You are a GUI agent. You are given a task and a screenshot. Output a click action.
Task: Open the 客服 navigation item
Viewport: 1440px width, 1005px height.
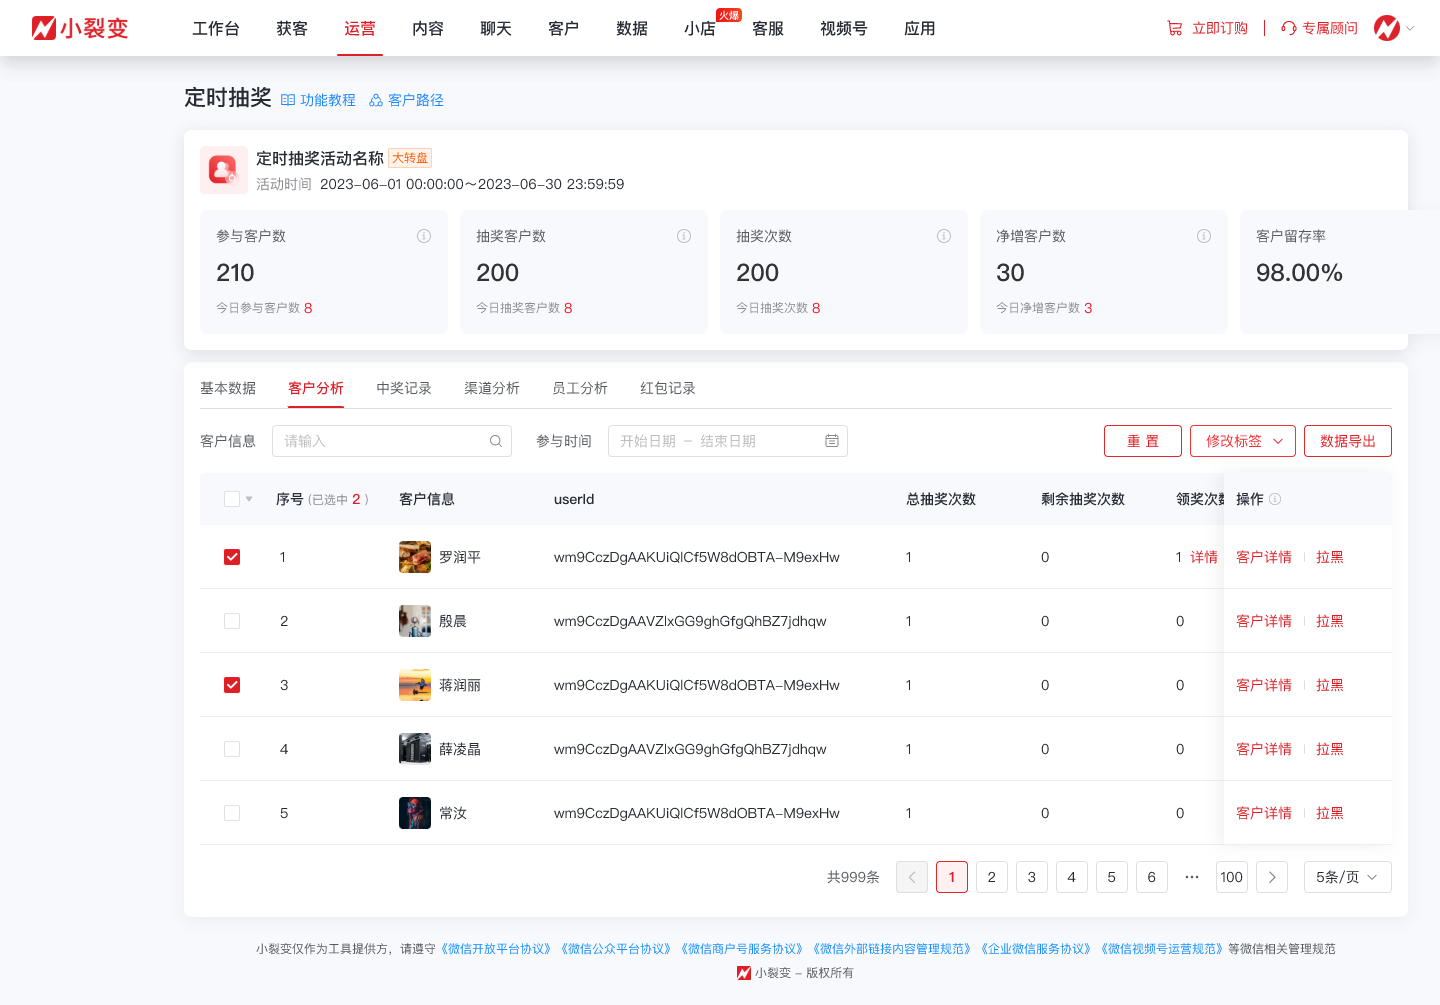[x=768, y=28]
